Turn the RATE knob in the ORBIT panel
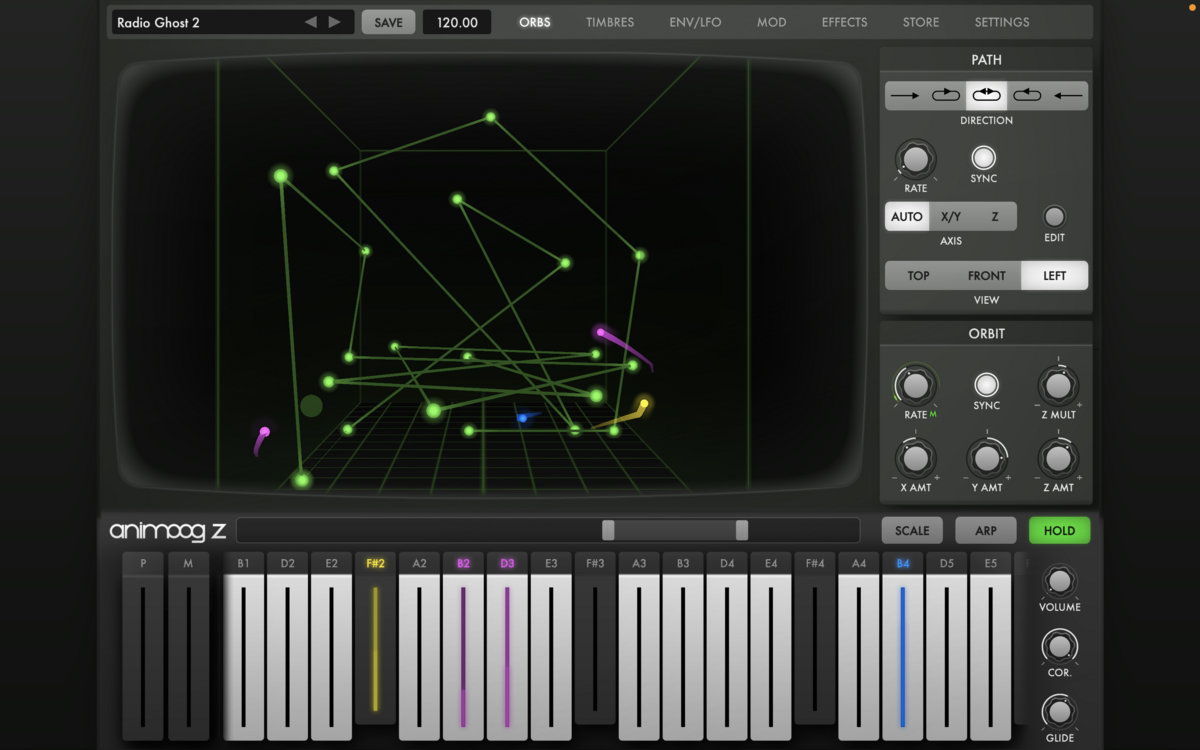This screenshot has width=1200, height=750. pyautogui.click(x=914, y=385)
